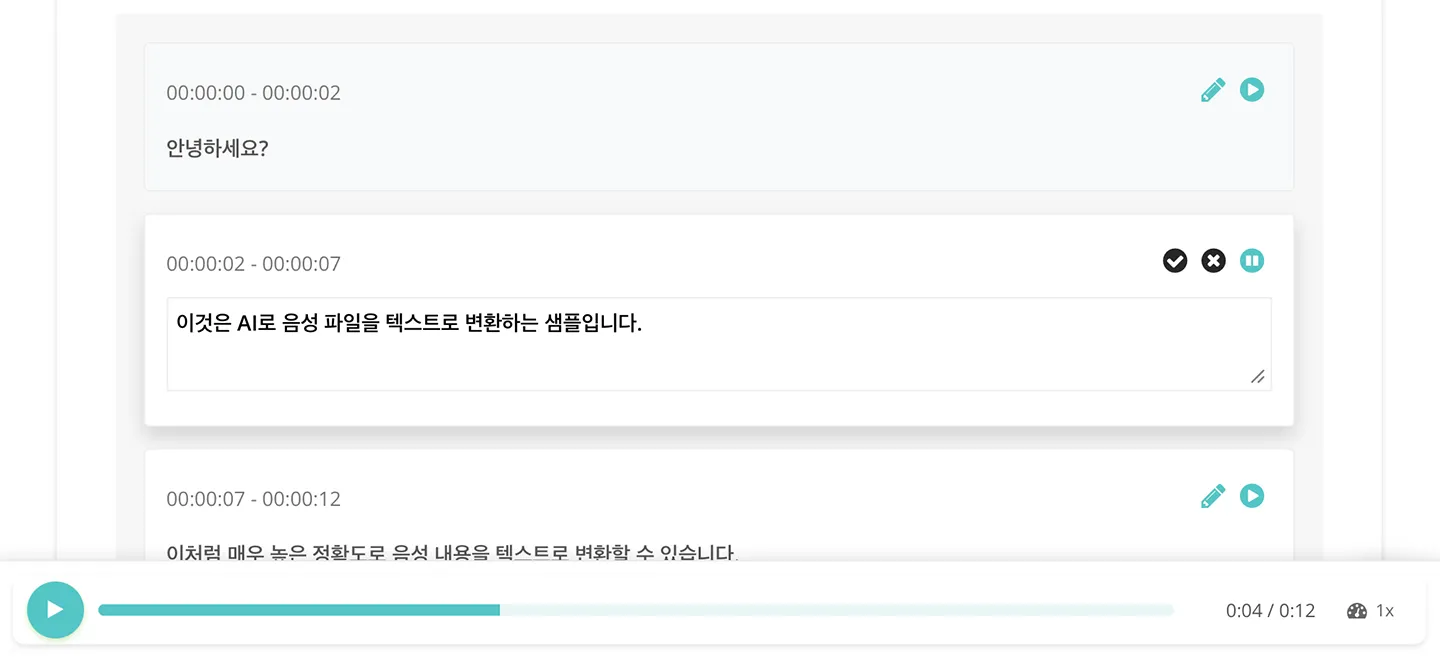Click the 00:00:07 - 00:00:12 timestamp
Image resolution: width=1440 pixels, height=657 pixels.
[x=253, y=499]
